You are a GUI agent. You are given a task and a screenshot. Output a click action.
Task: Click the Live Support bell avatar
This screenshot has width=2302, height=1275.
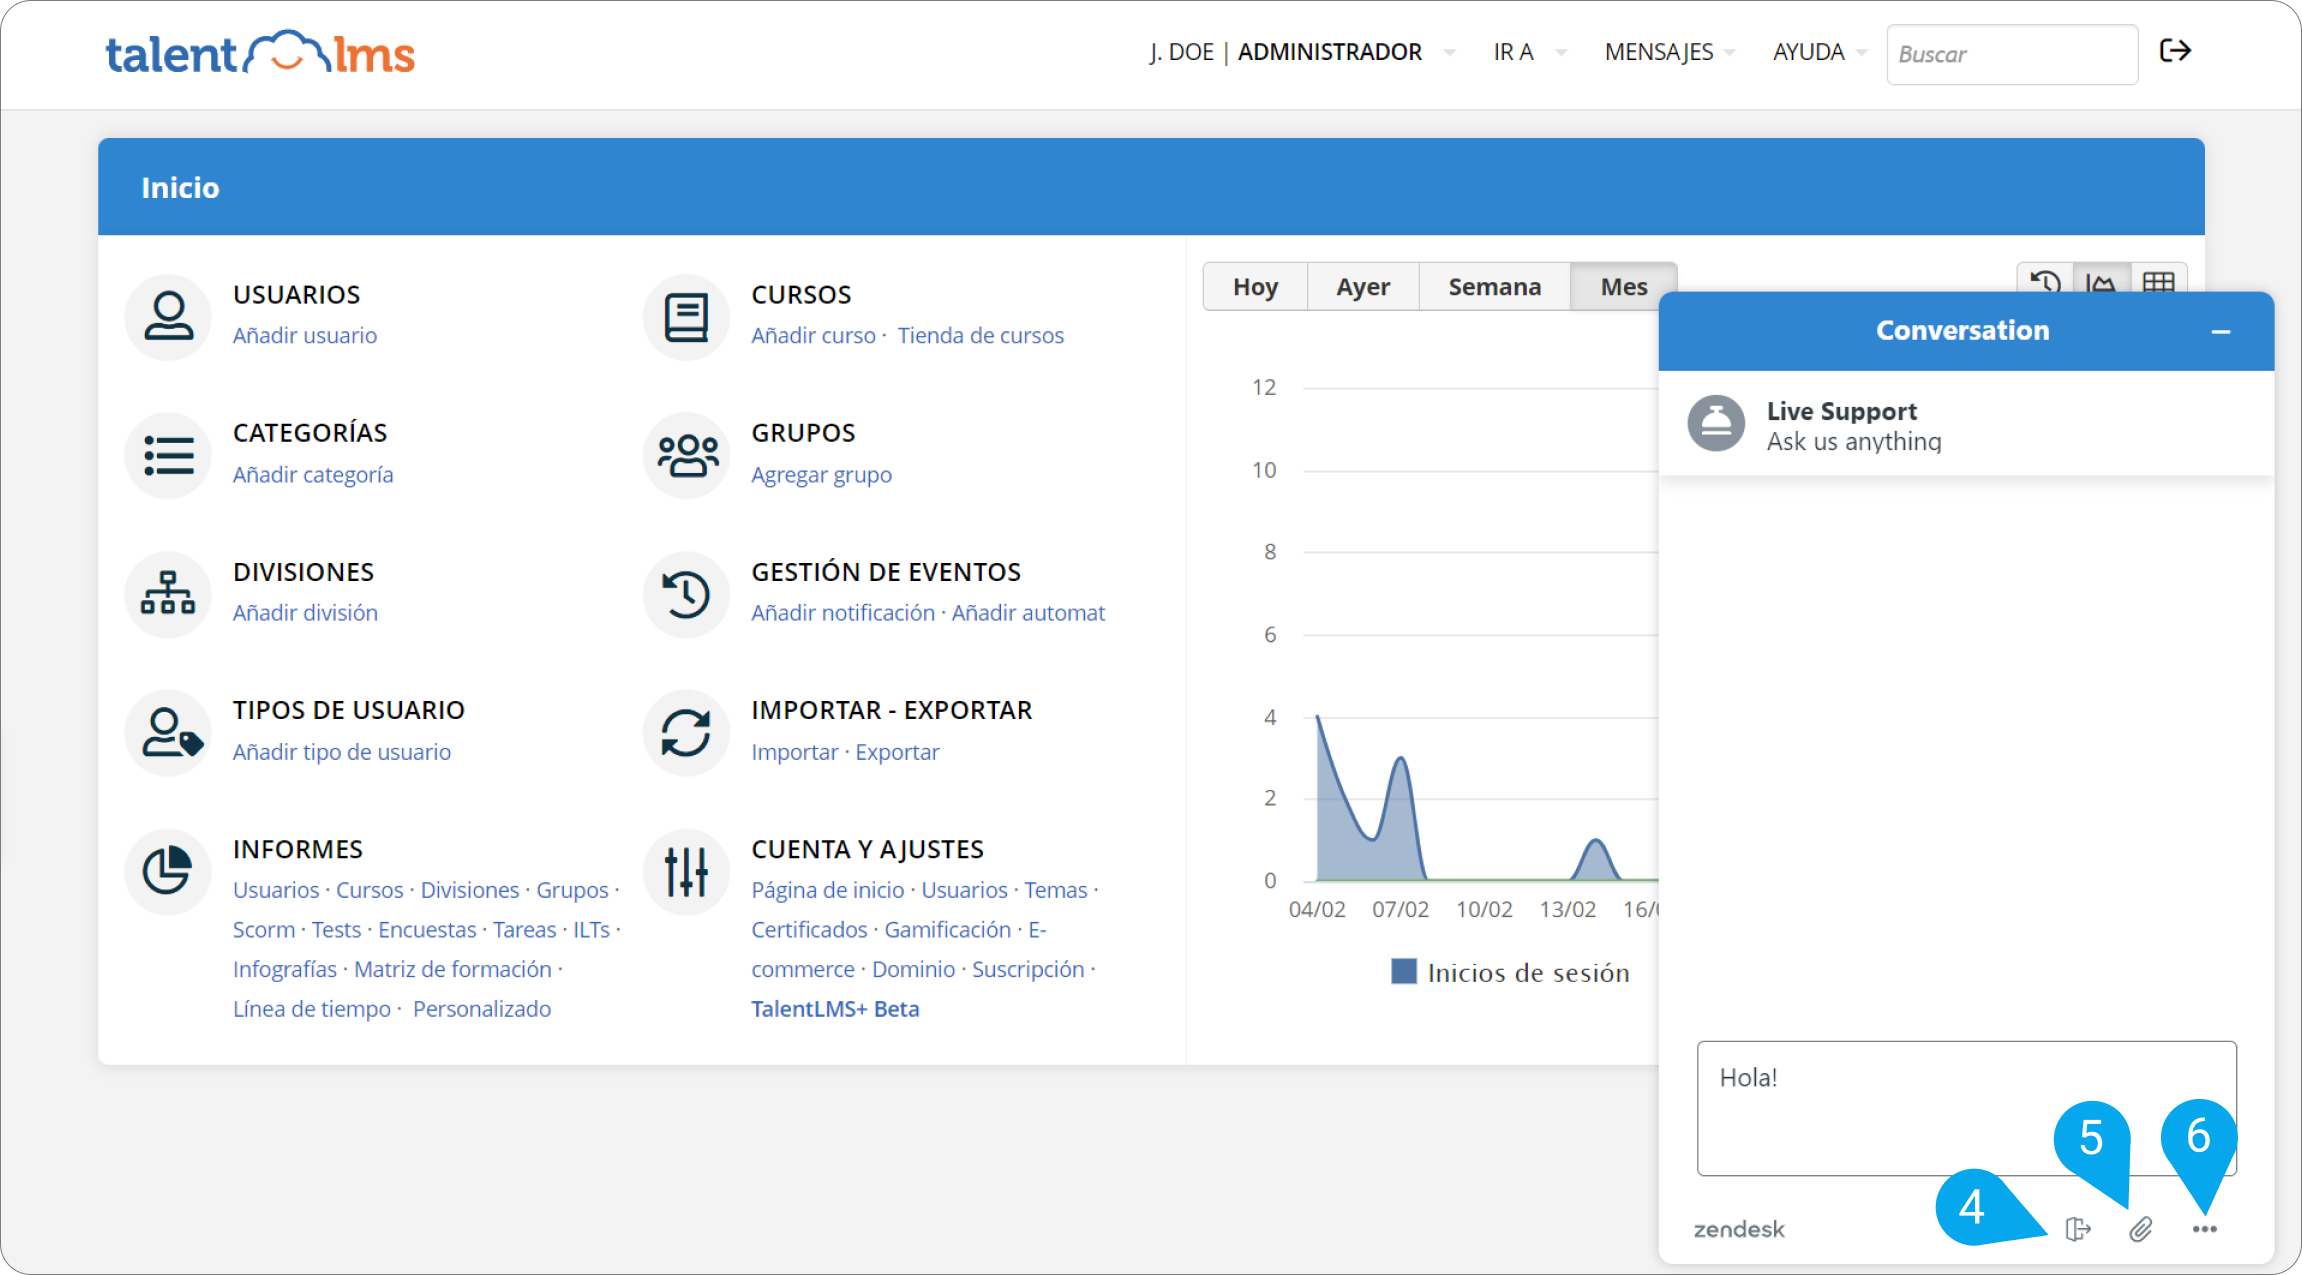pos(1716,423)
